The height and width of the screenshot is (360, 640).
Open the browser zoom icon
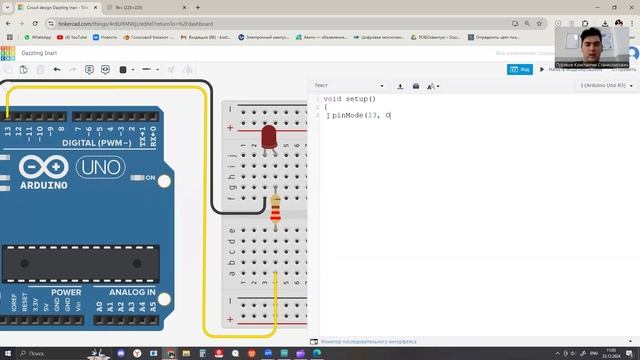point(527,24)
